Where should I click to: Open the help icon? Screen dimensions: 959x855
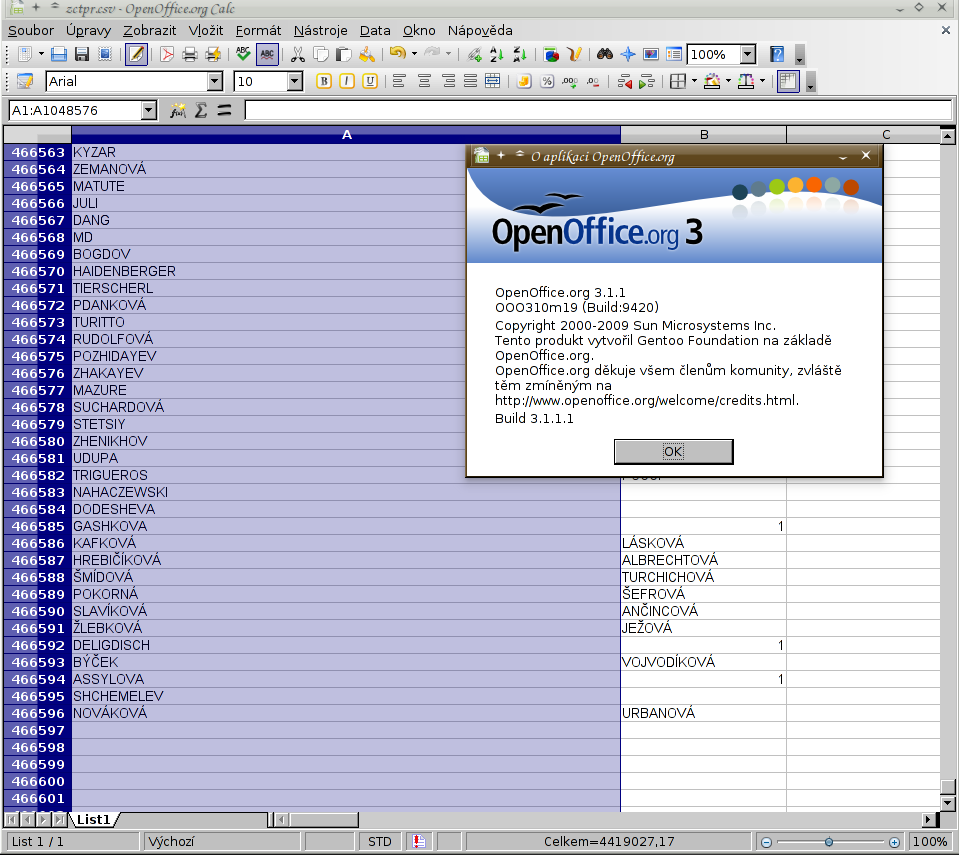point(777,54)
